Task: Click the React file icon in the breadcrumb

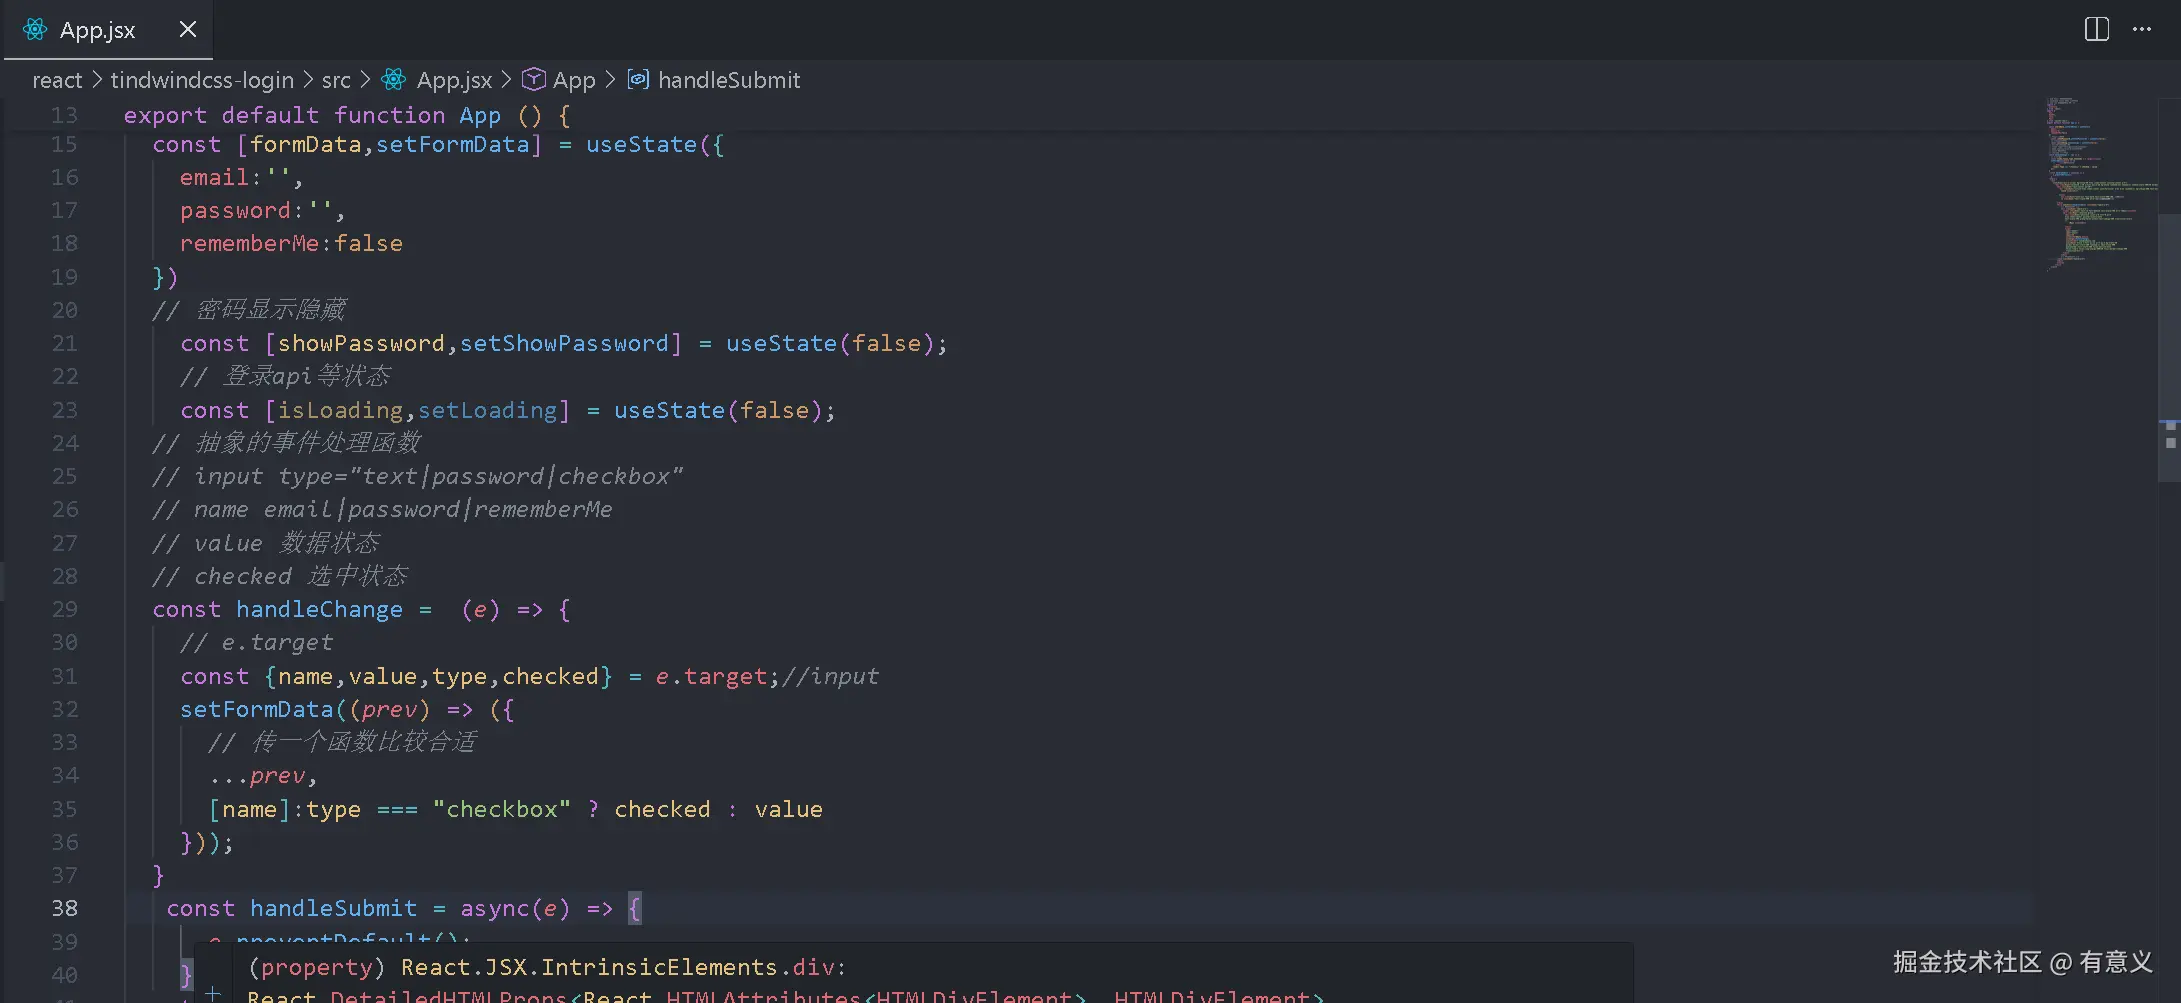Action: 394,80
